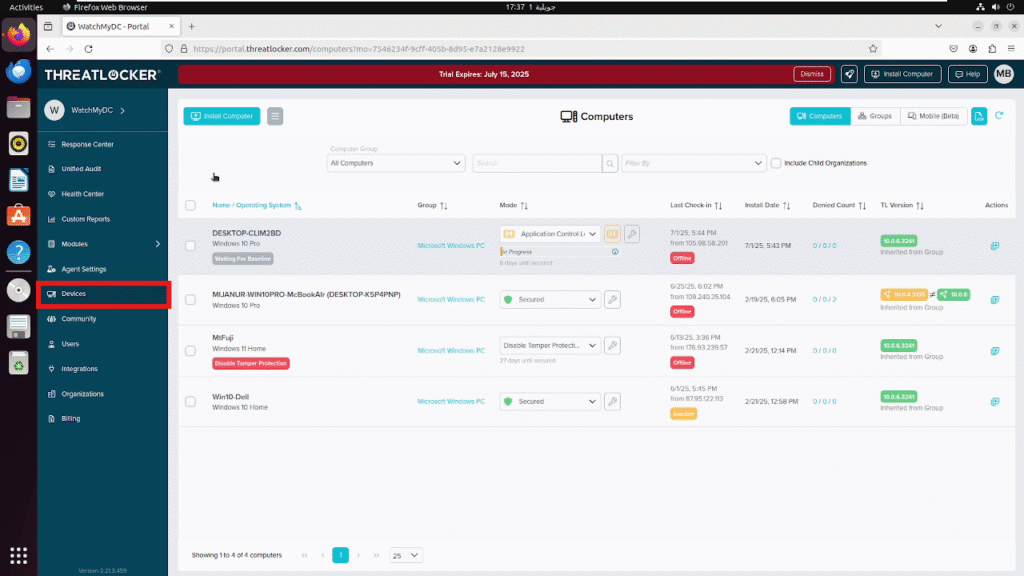Image resolution: width=1024 pixels, height=576 pixels.
Task: Open denied count 0 / 0 / 2 link
Action: 824,300
